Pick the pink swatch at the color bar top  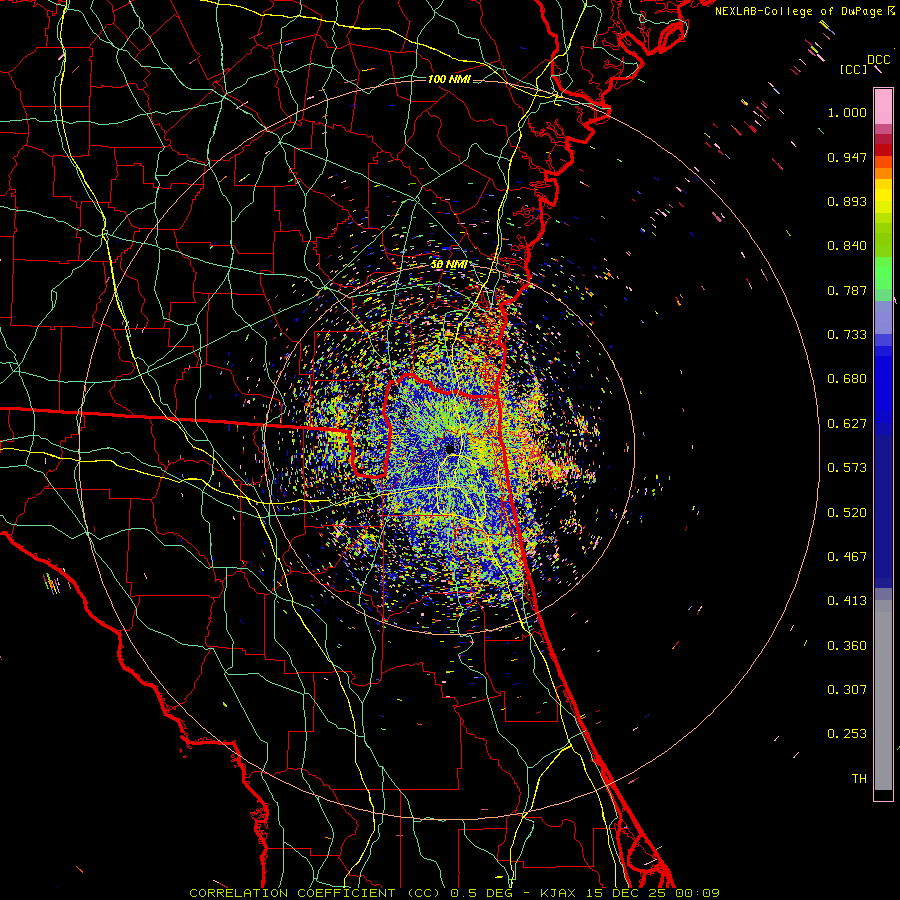pyautogui.click(x=883, y=106)
